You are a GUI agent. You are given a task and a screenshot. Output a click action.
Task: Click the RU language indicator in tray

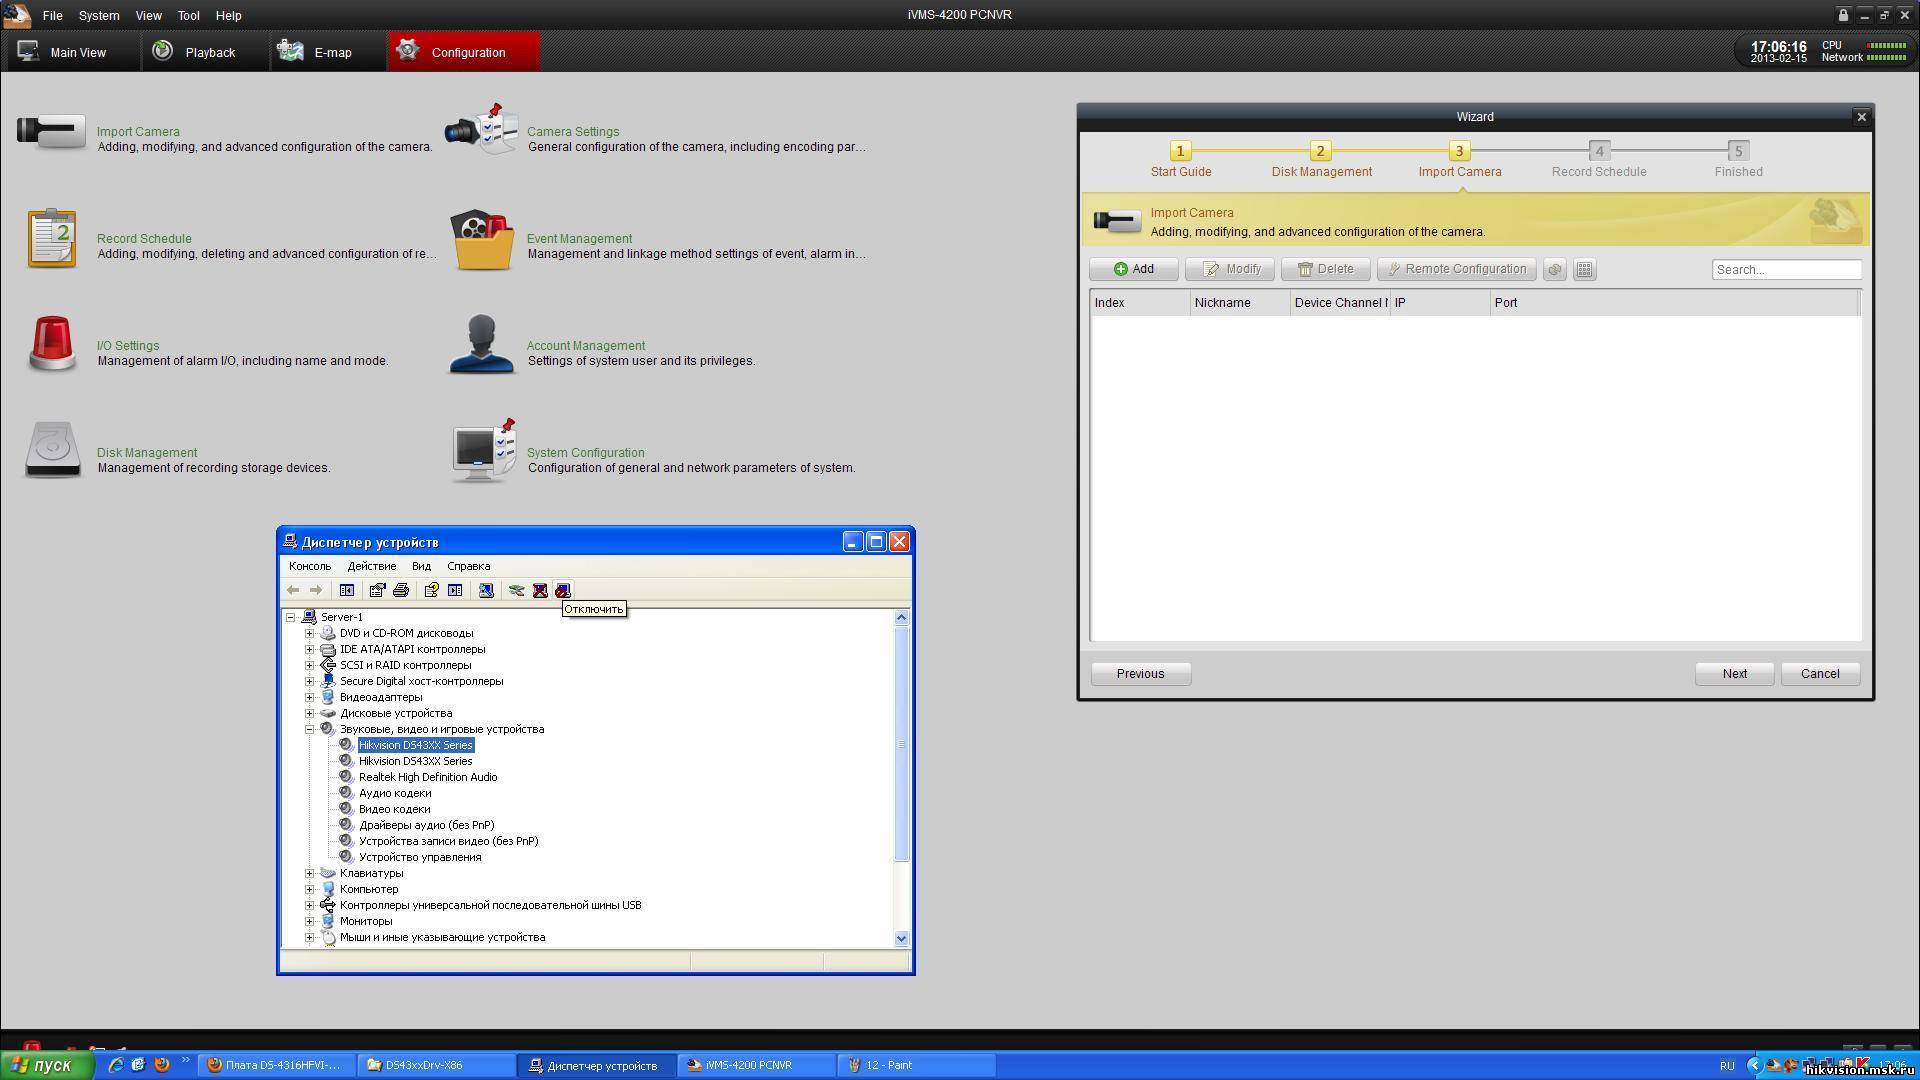pyautogui.click(x=1728, y=1066)
